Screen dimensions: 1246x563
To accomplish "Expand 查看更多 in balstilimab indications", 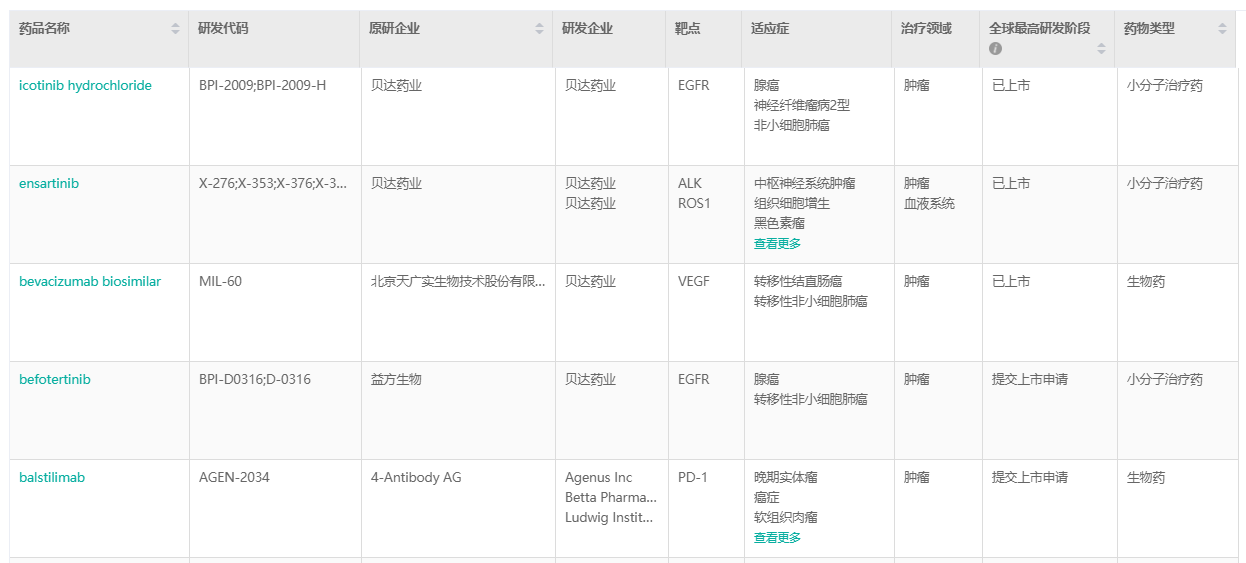I will tap(777, 538).
